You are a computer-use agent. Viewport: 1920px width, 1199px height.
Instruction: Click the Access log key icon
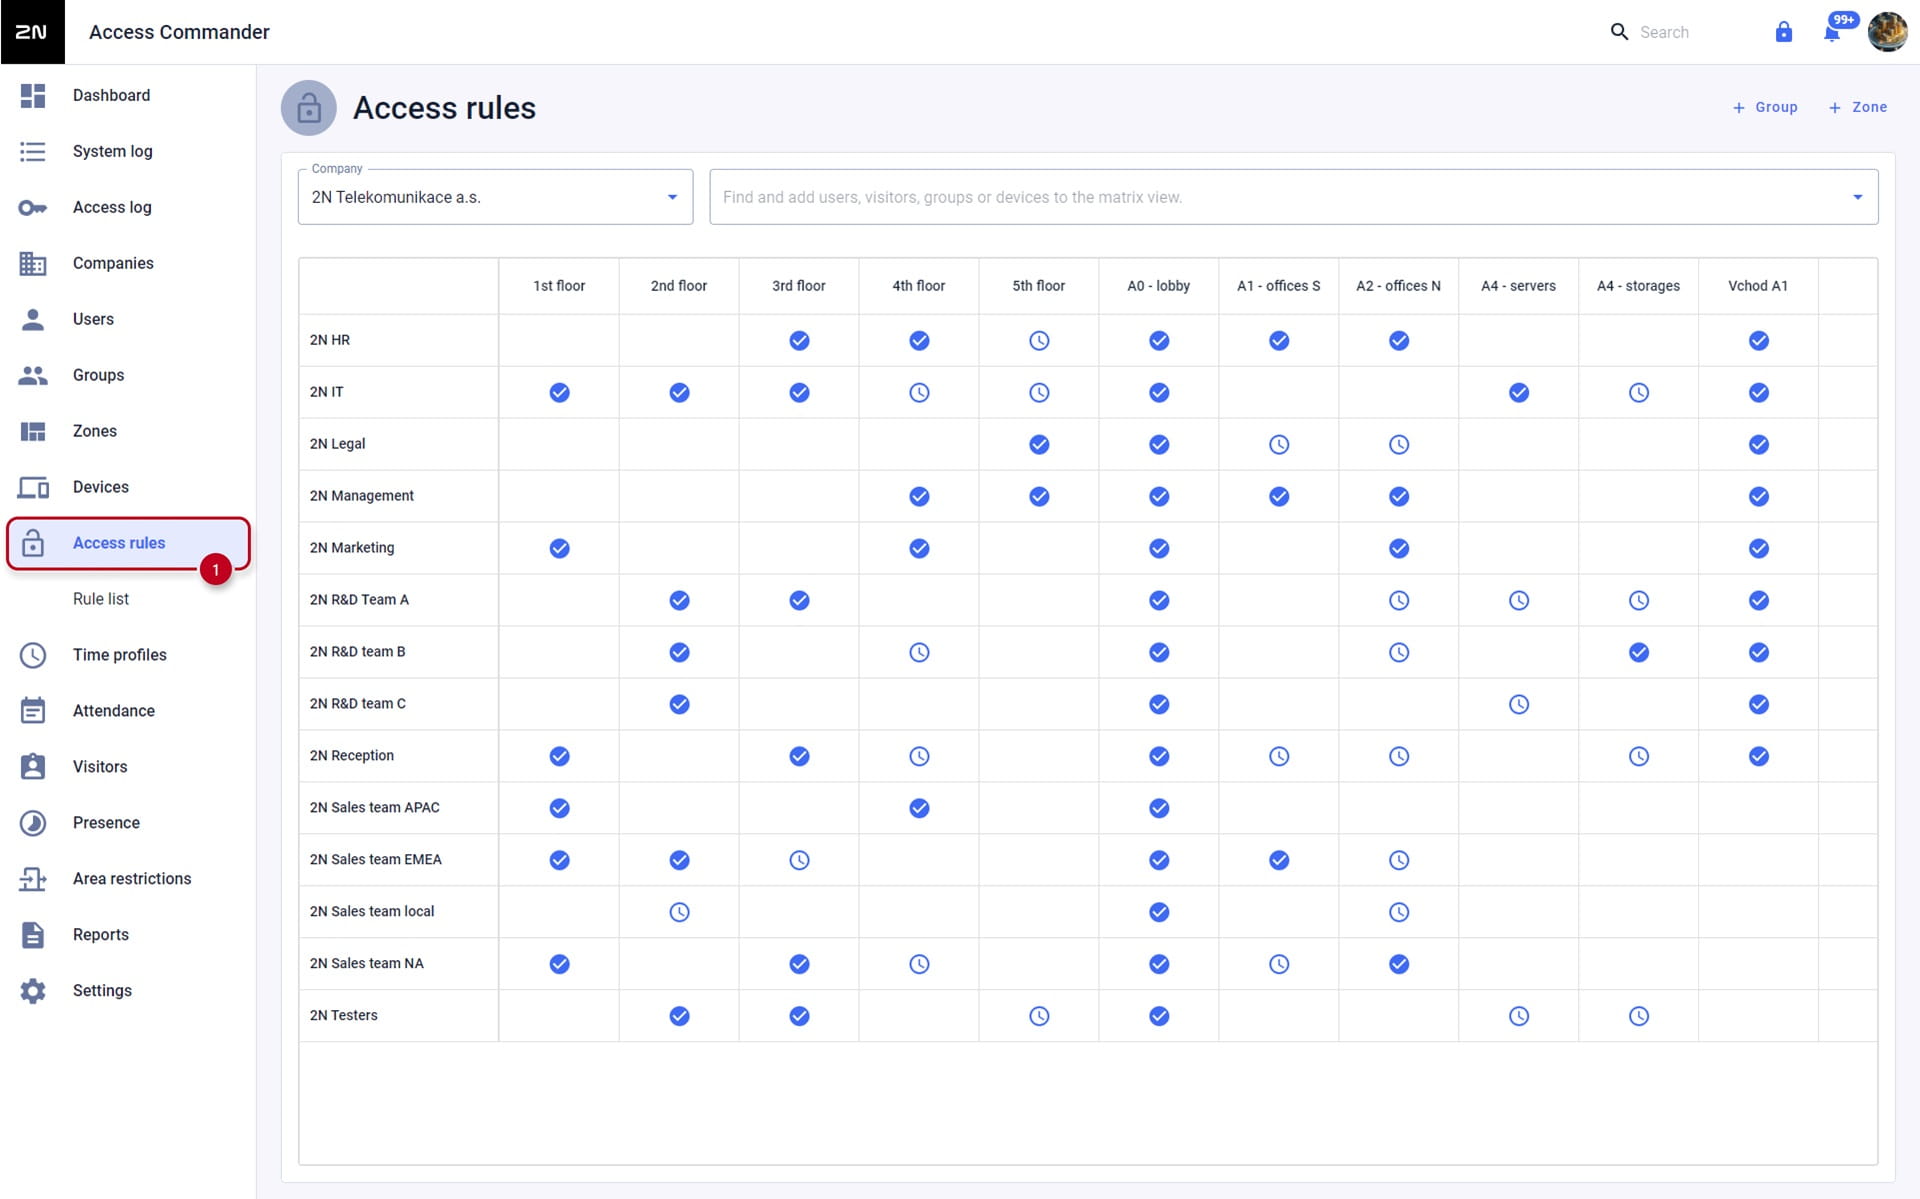coord(33,207)
